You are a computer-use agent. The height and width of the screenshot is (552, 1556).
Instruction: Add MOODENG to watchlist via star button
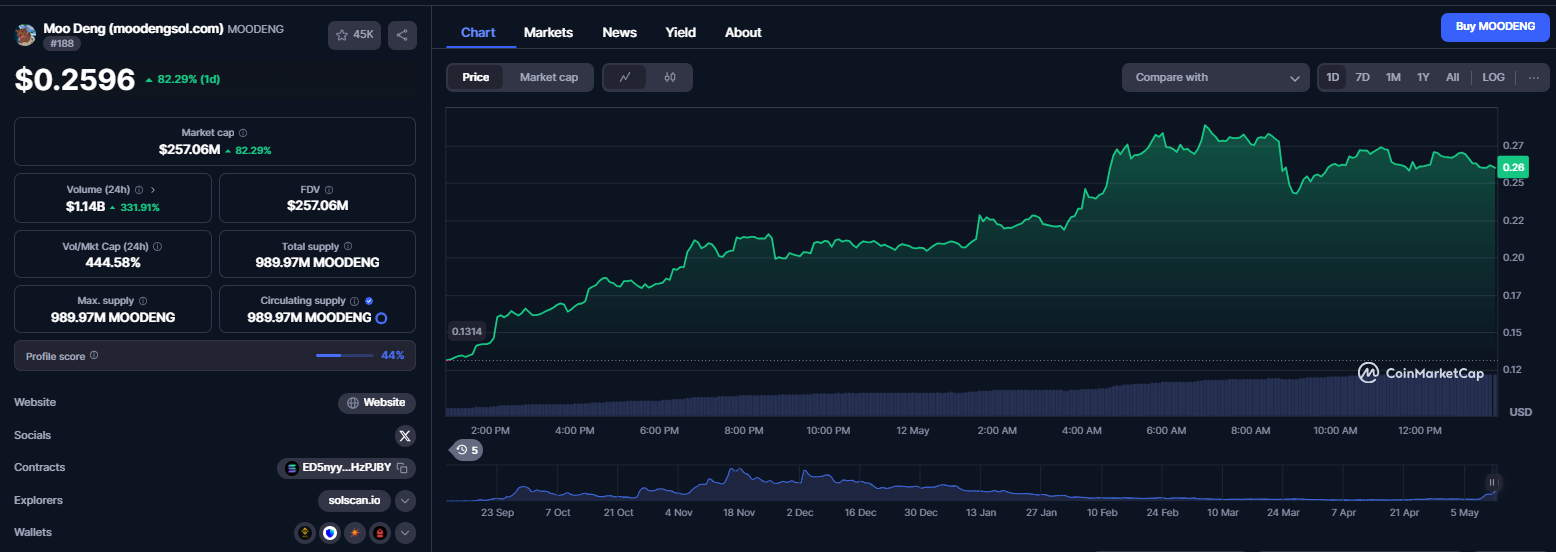pyautogui.click(x=355, y=35)
